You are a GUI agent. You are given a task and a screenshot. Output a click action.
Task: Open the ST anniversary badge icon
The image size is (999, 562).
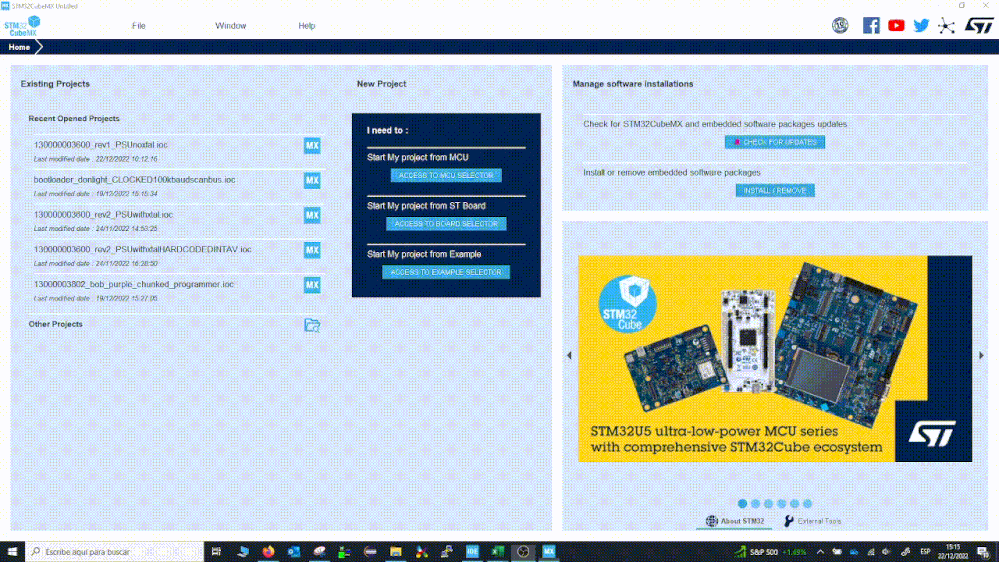(x=840, y=25)
